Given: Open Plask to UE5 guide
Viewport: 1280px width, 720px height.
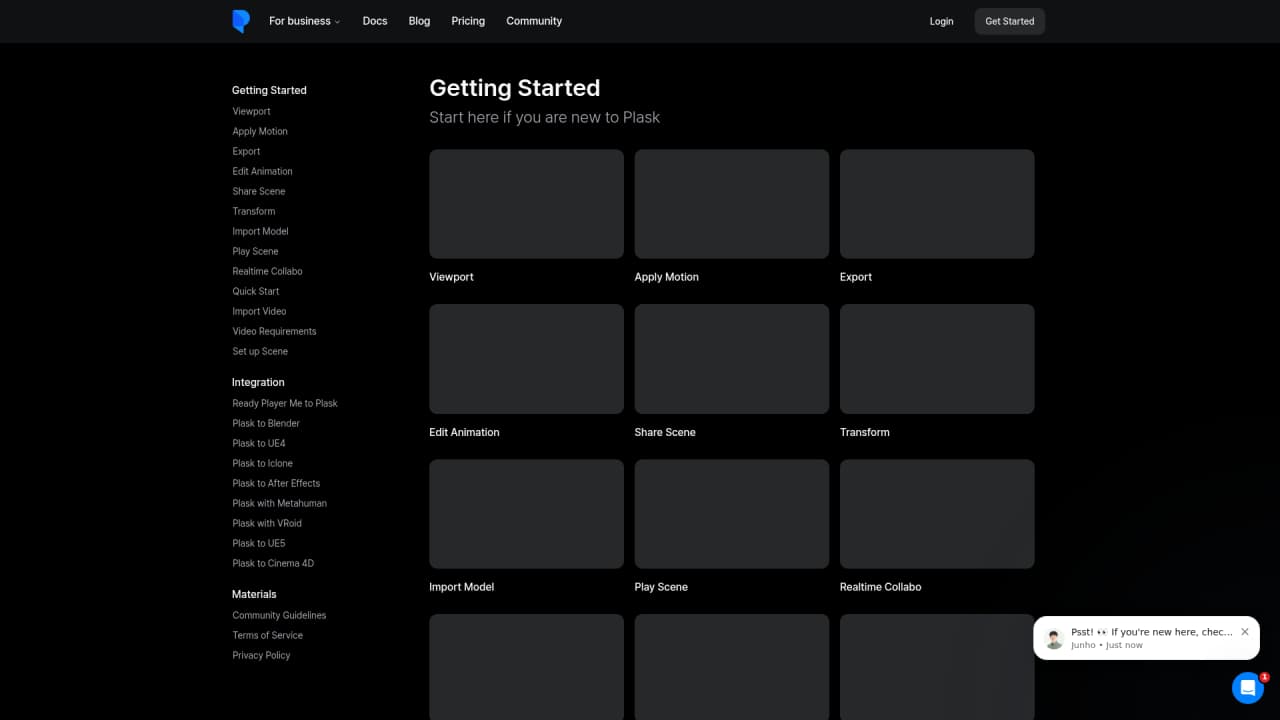Looking at the screenshot, I should tap(259, 543).
